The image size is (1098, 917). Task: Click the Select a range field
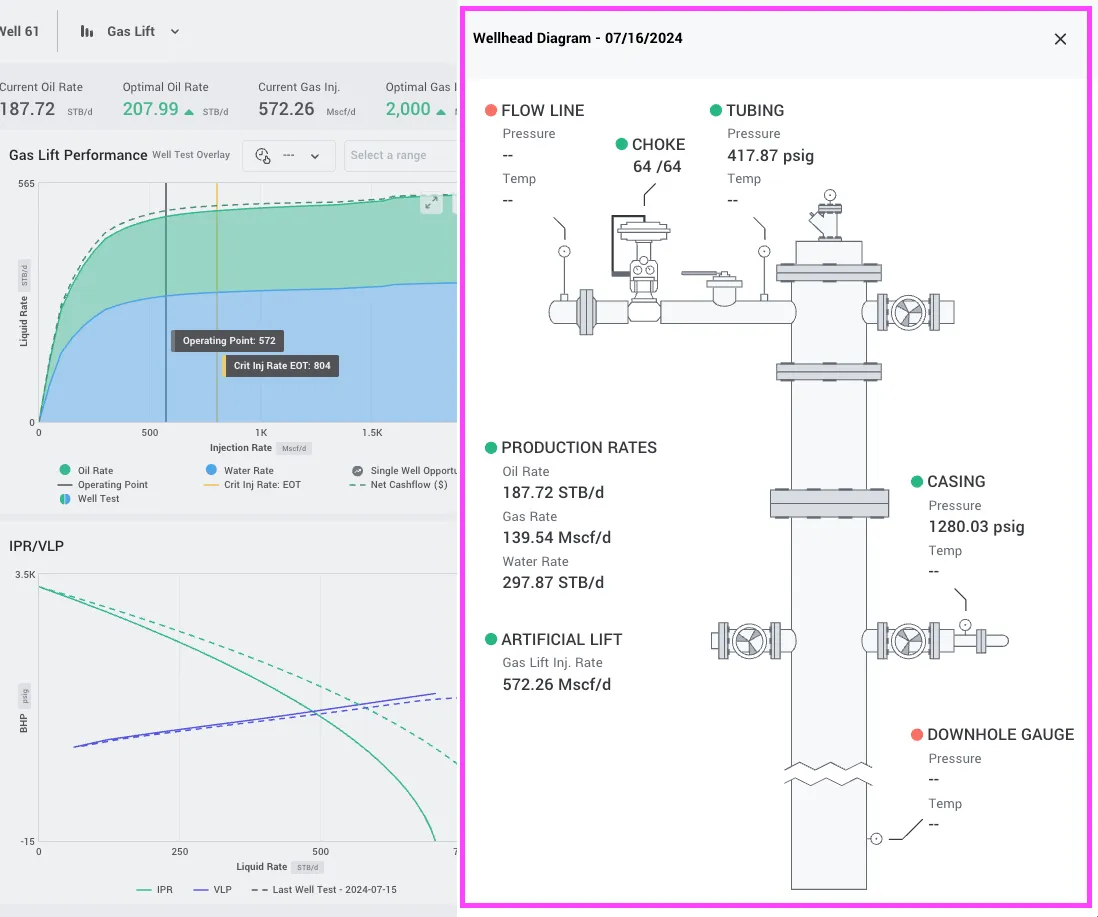[401, 155]
